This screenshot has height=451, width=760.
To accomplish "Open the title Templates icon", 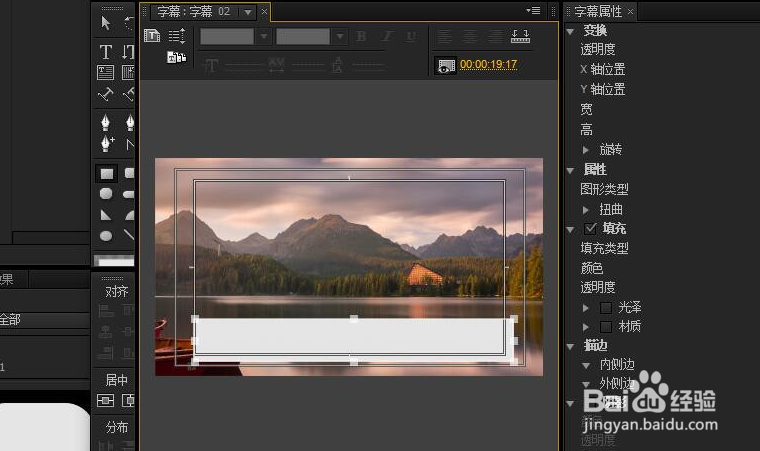I will click(176, 57).
